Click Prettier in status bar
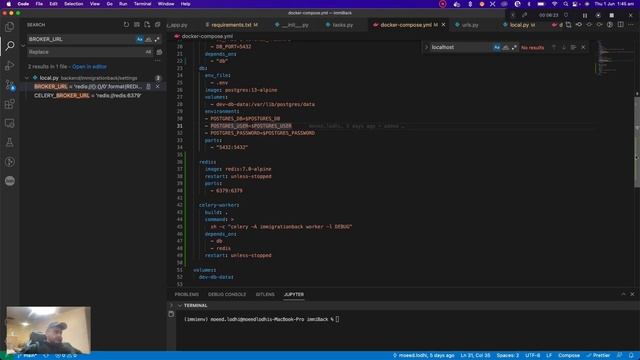640x360 pixels. 598,356
